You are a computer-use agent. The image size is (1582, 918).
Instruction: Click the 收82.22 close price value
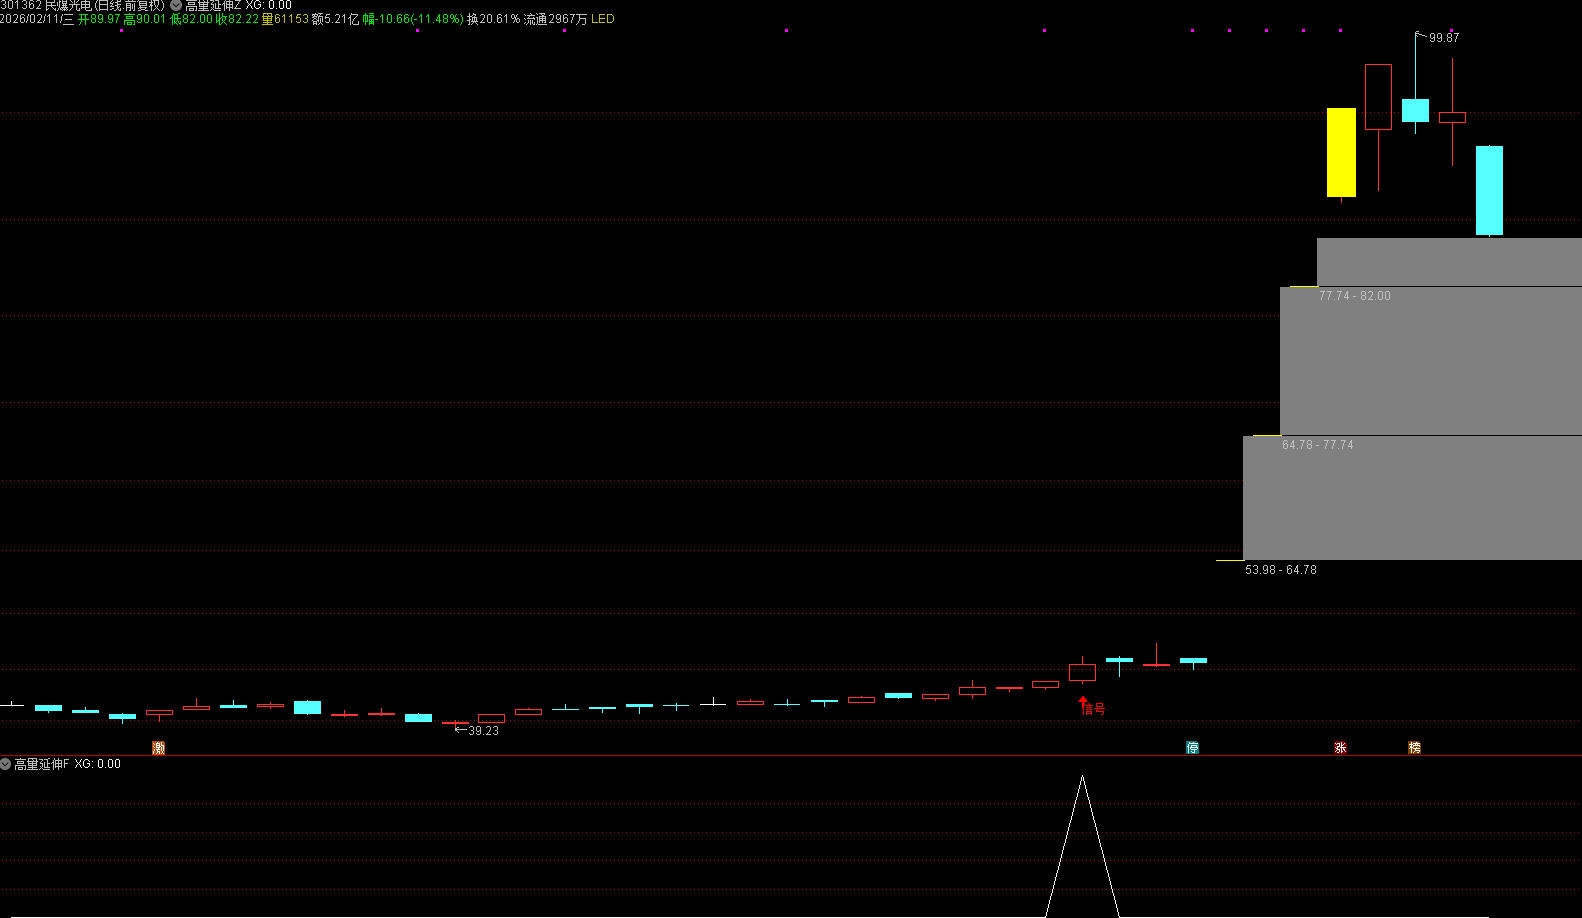(237, 19)
